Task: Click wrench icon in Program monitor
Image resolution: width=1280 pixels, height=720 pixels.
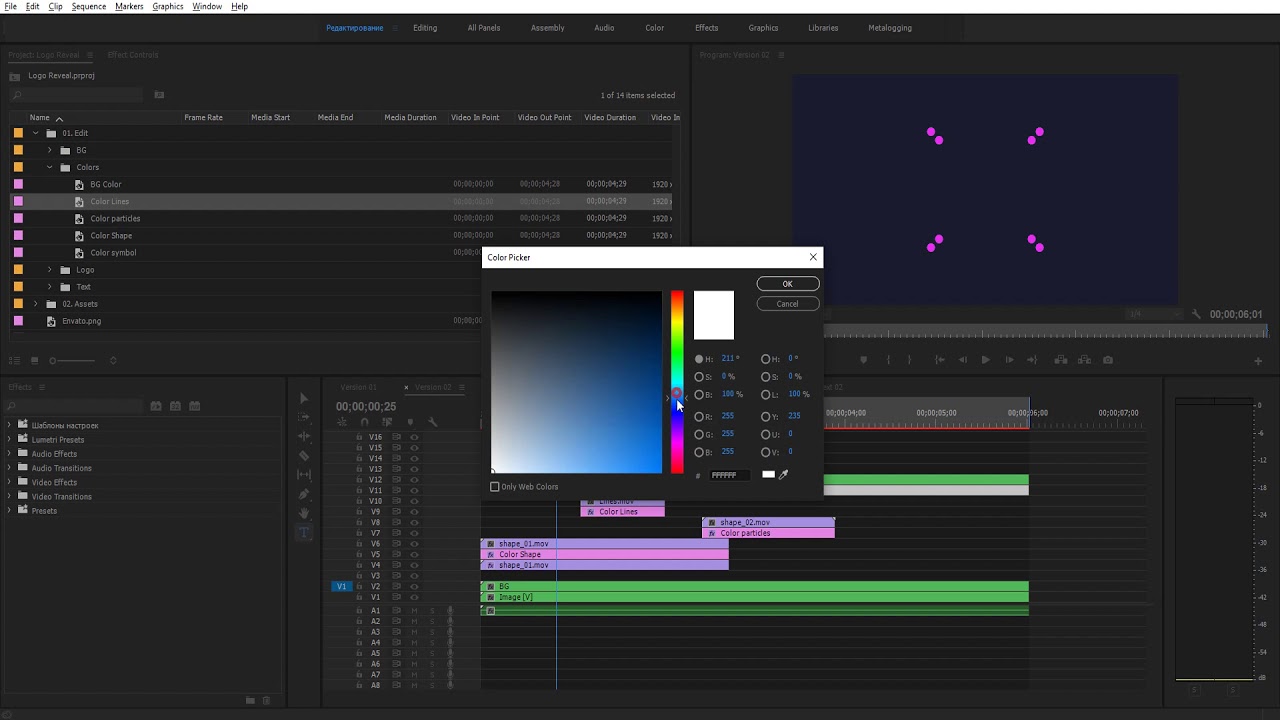Action: 1196,314
